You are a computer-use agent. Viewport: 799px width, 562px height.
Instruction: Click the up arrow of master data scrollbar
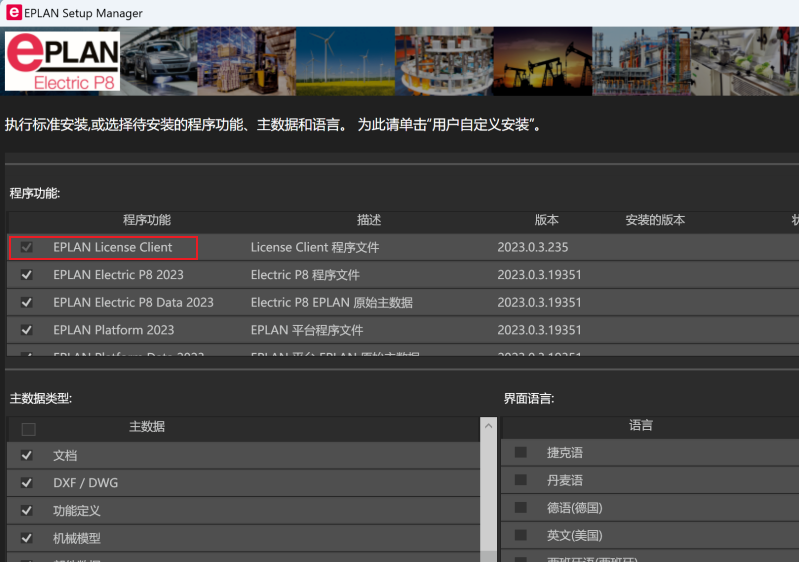point(489,426)
